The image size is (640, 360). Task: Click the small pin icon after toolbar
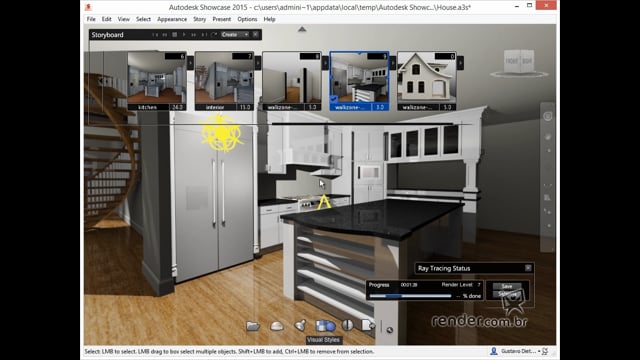[389, 330]
